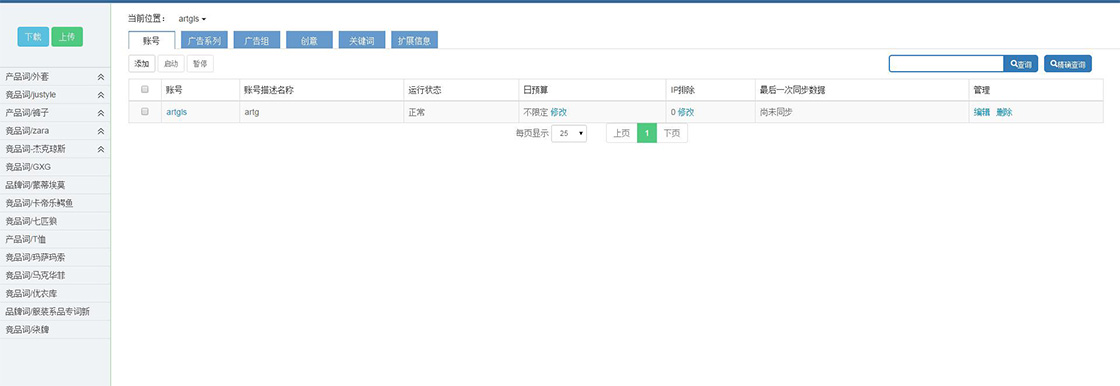Collapse the 产品词/外套 chevron
This screenshot has width=1120, height=386.
101,76
